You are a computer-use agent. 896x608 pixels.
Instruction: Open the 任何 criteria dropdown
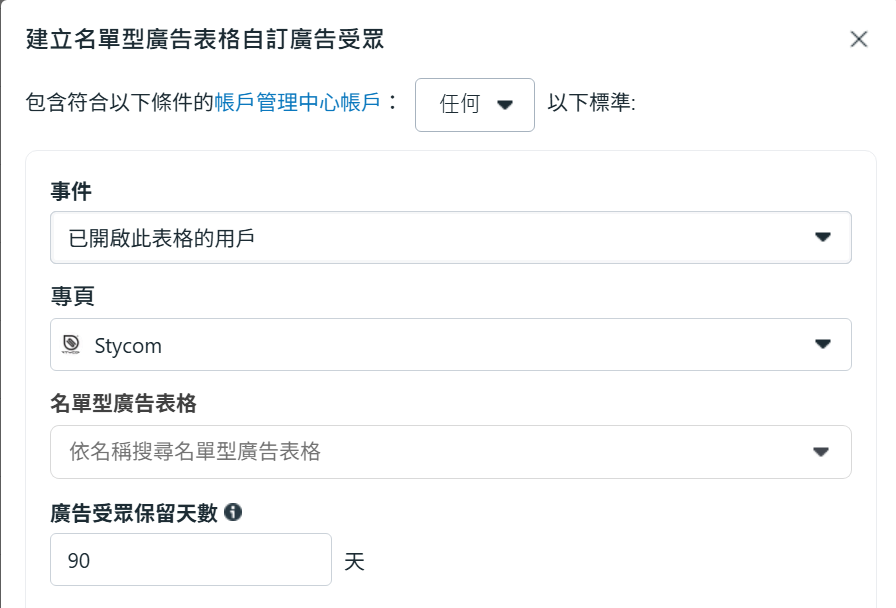474,104
